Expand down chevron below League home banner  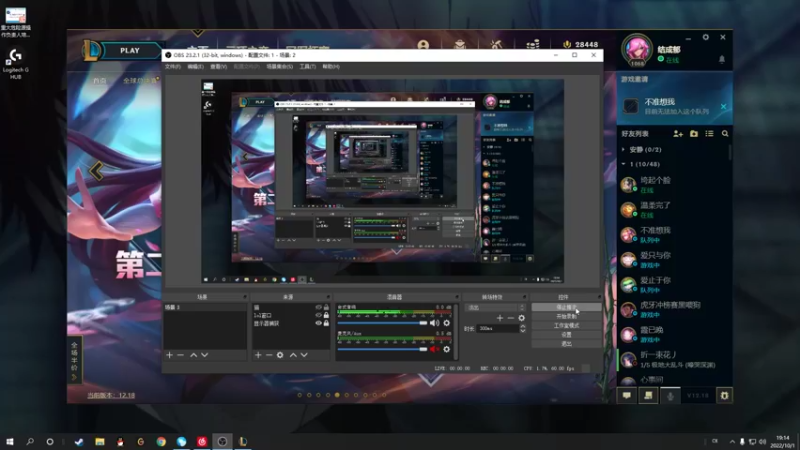click(431, 379)
